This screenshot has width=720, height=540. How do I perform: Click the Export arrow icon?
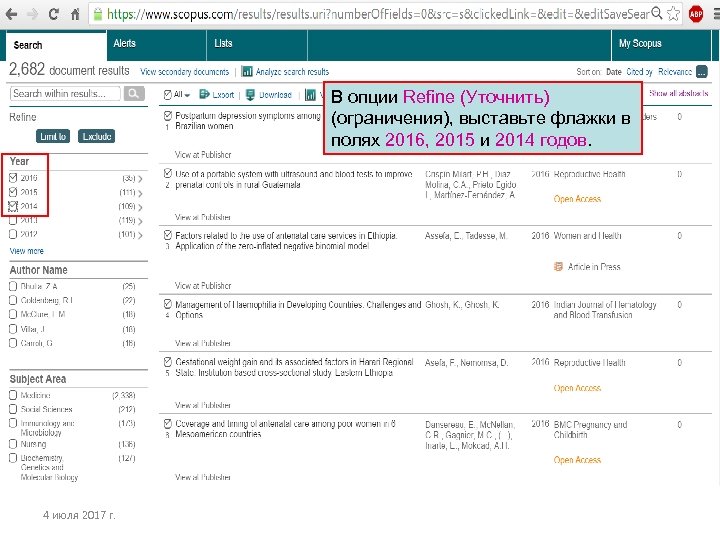coord(204,94)
